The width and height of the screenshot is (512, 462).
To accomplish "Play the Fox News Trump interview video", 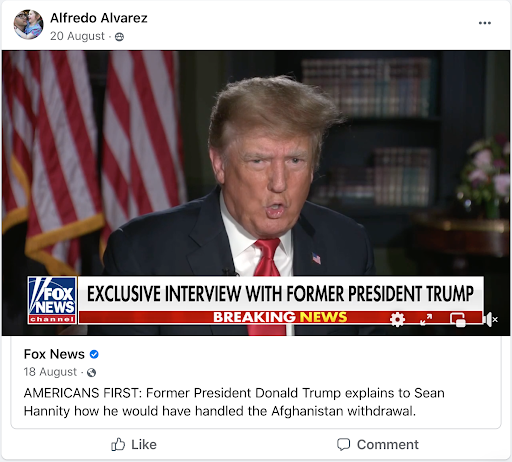I will (256, 193).
